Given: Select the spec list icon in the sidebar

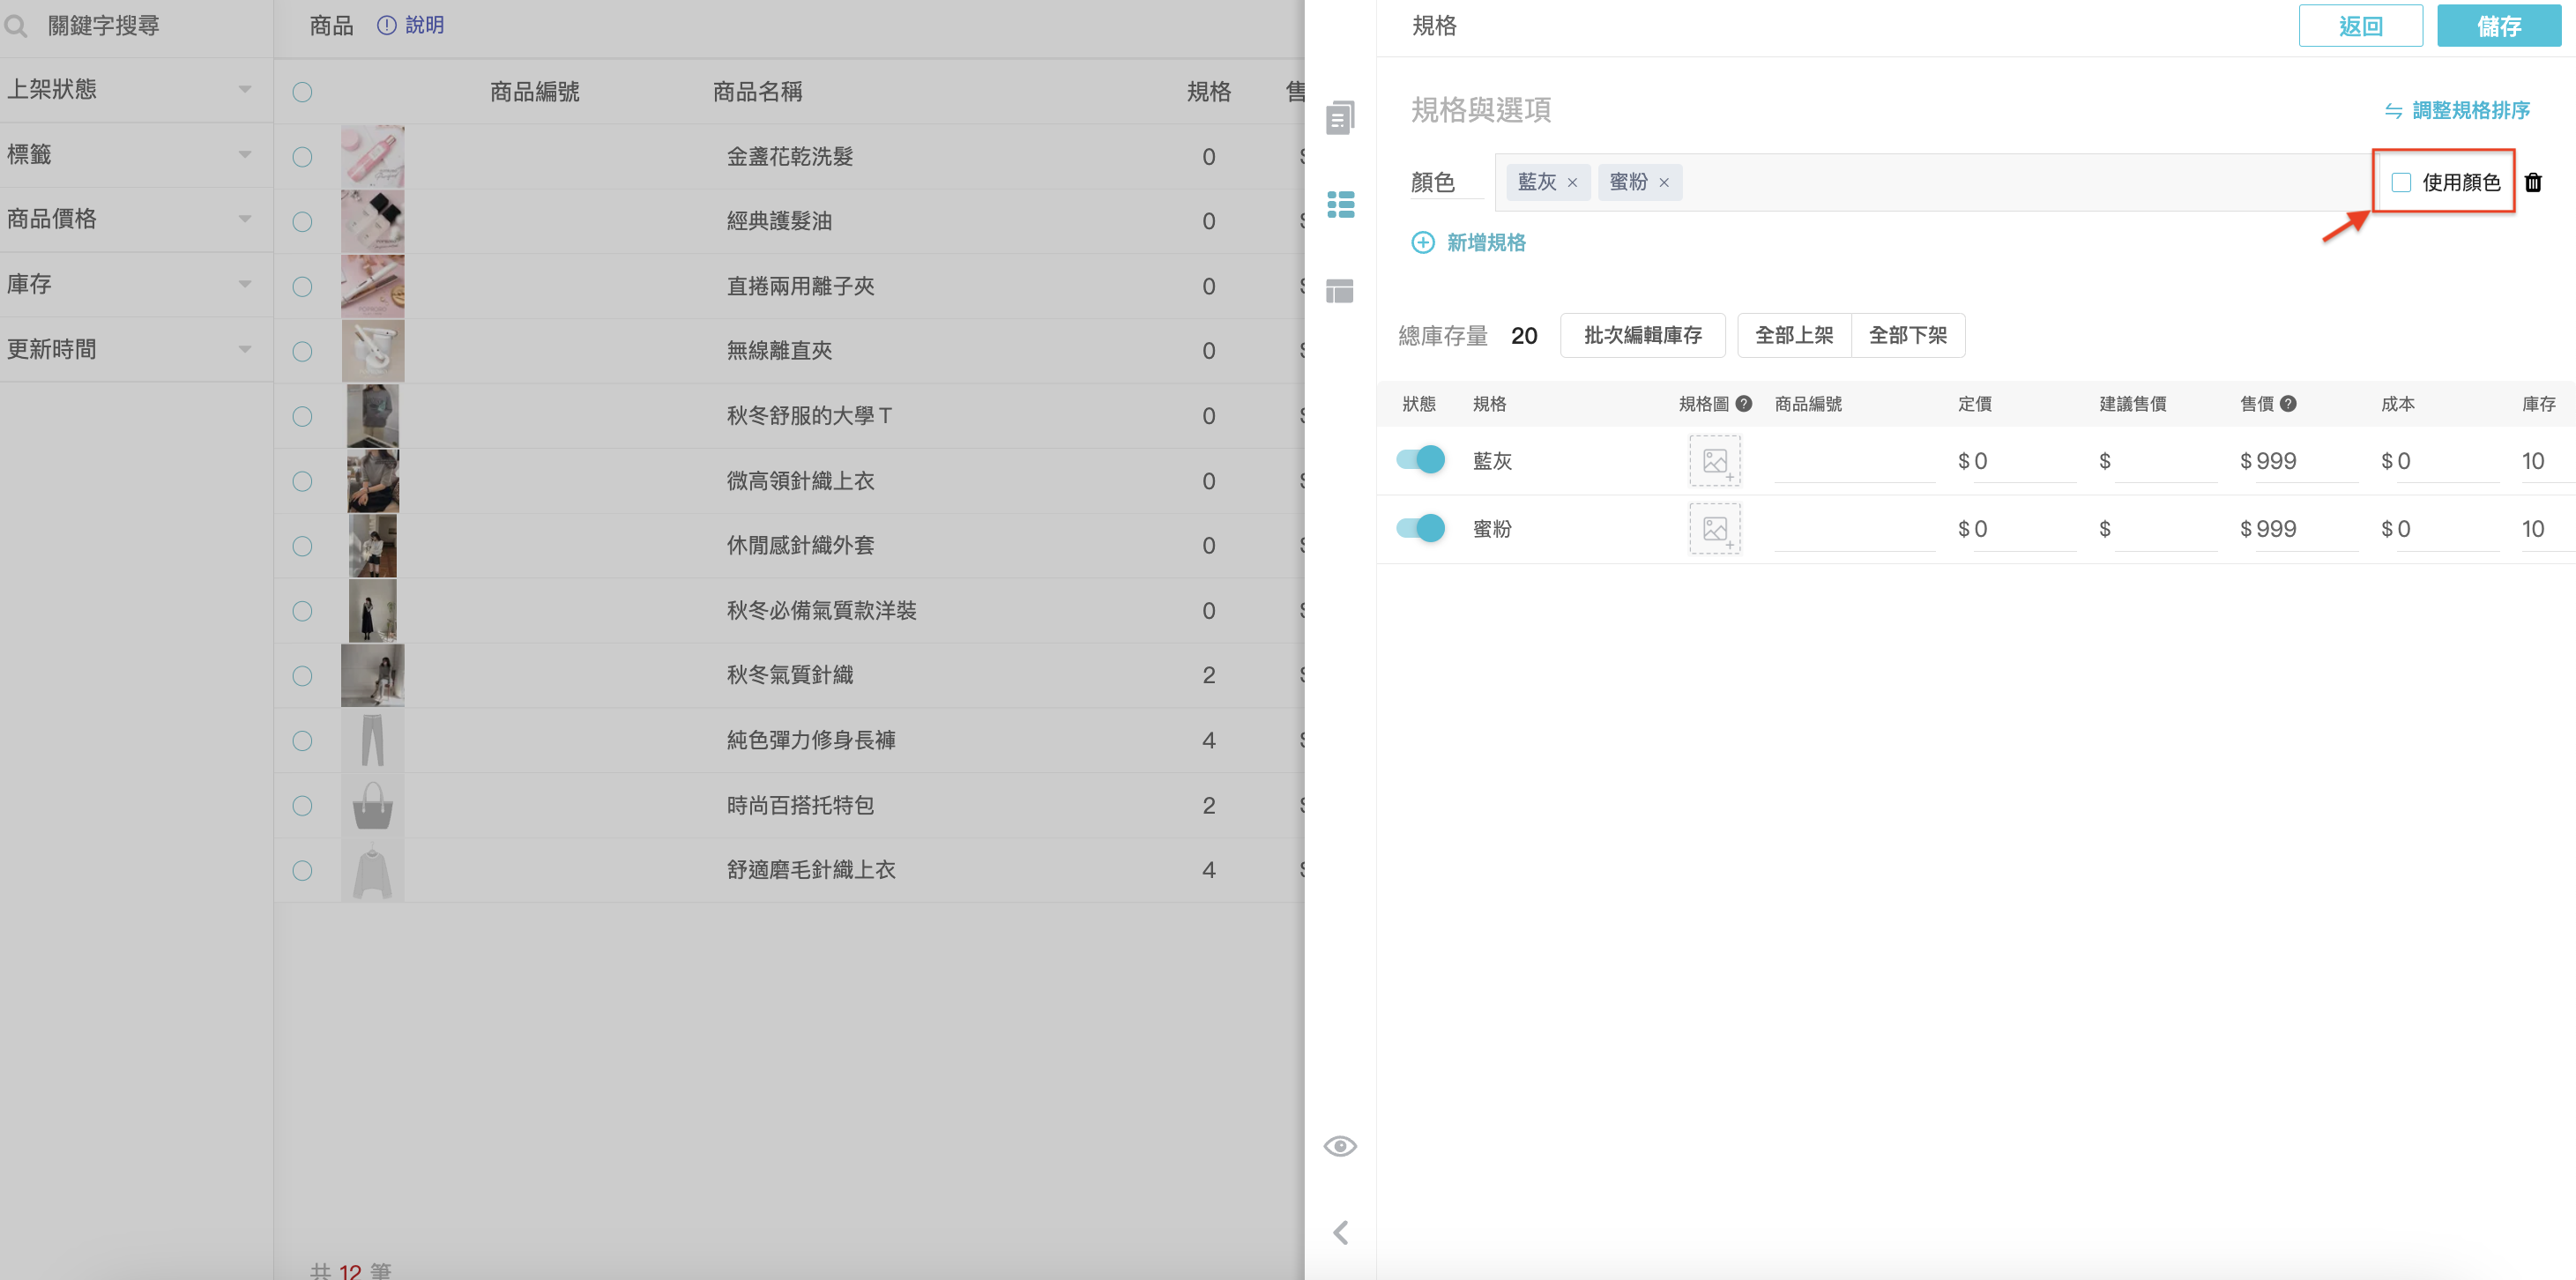Looking at the screenshot, I should click(x=1340, y=204).
